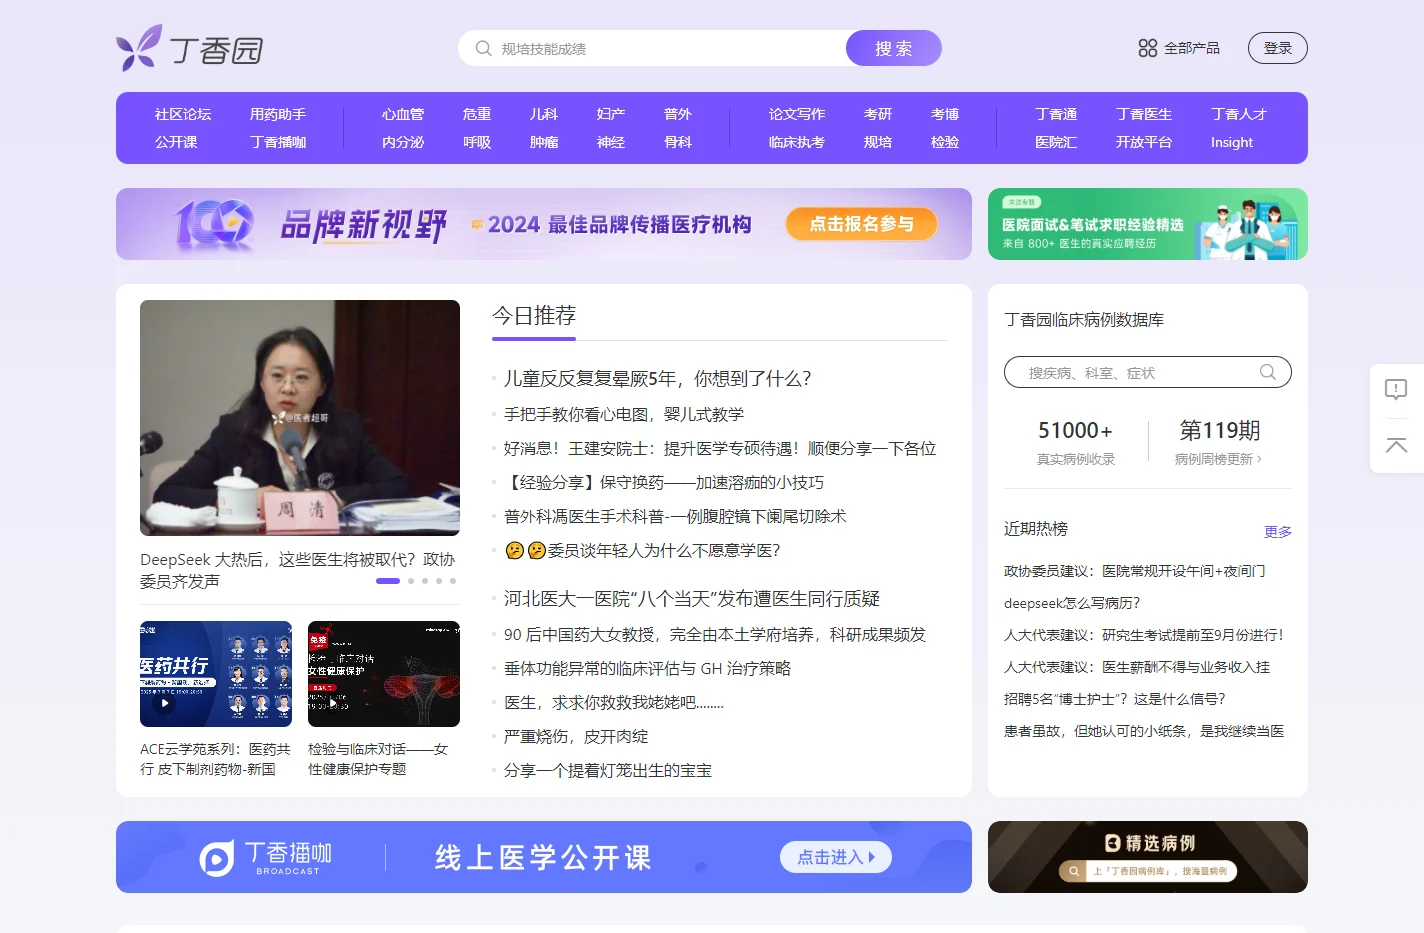Open 丁香人才 nav link

(1239, 114)
